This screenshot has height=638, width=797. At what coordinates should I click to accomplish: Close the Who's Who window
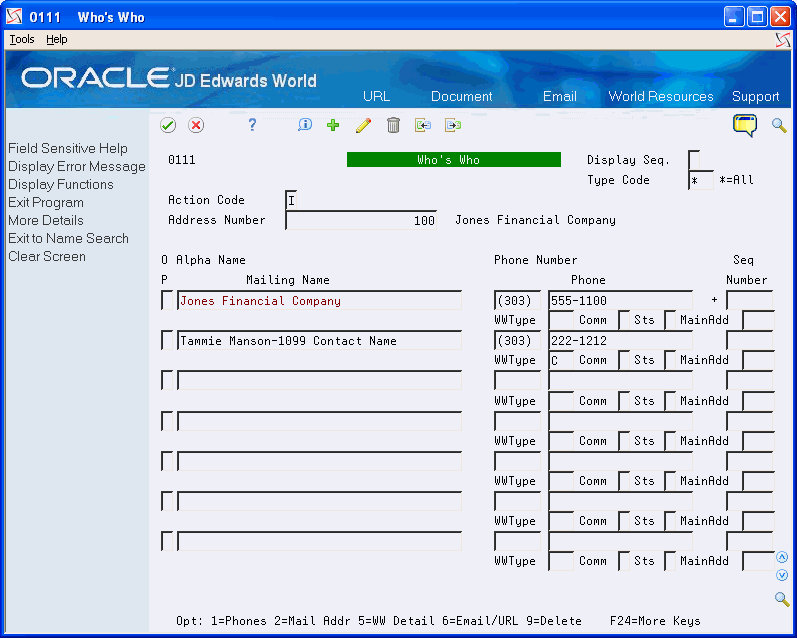pyautogui.click(x=780, y=17)
